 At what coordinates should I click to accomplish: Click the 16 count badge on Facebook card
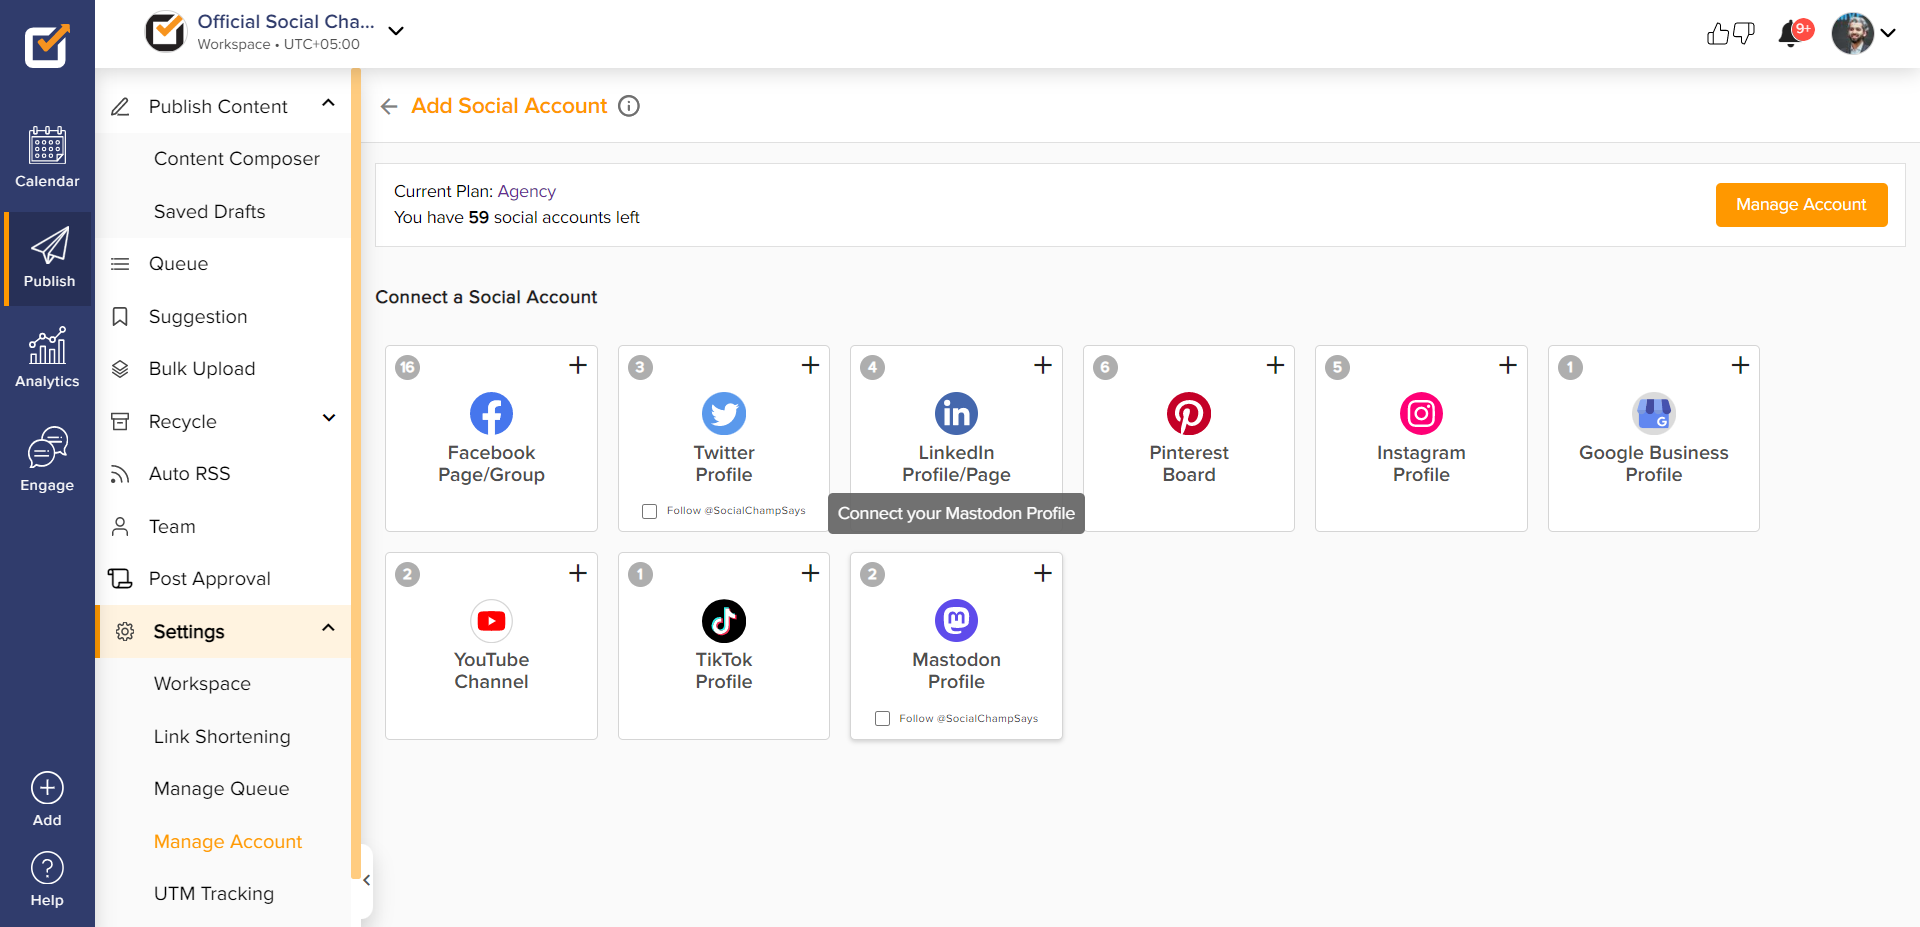click(x=407, y=367)
